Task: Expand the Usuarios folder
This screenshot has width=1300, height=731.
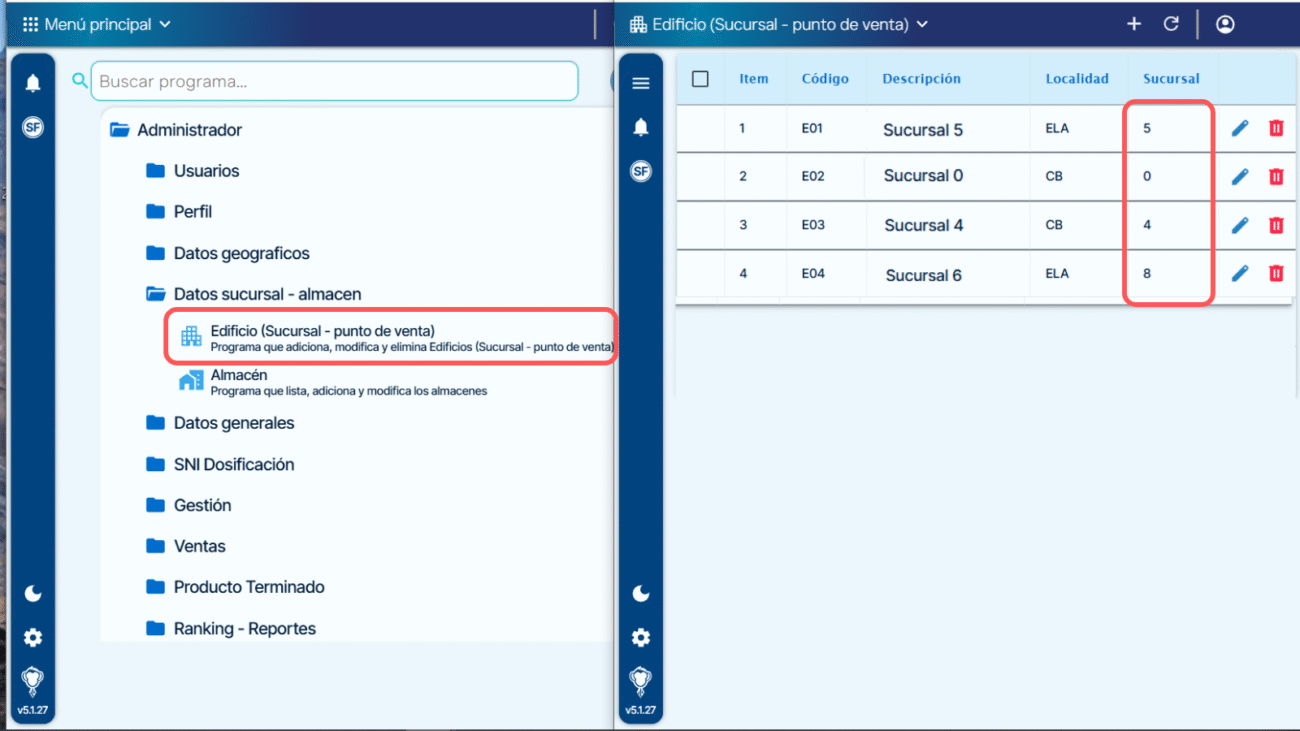Action: [206, 171]
